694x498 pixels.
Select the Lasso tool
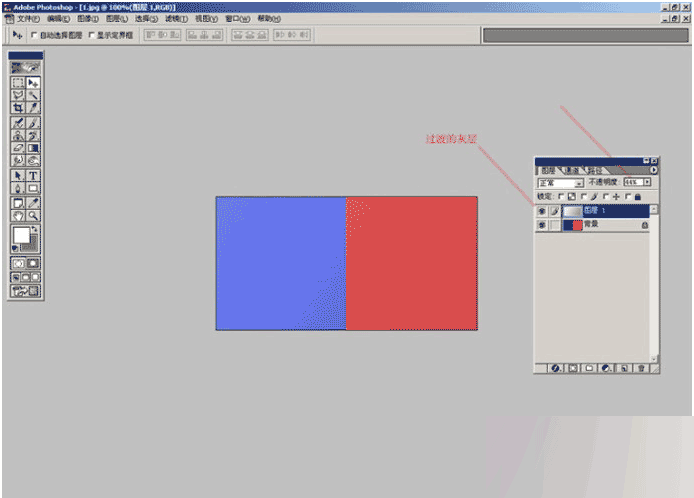18,95
